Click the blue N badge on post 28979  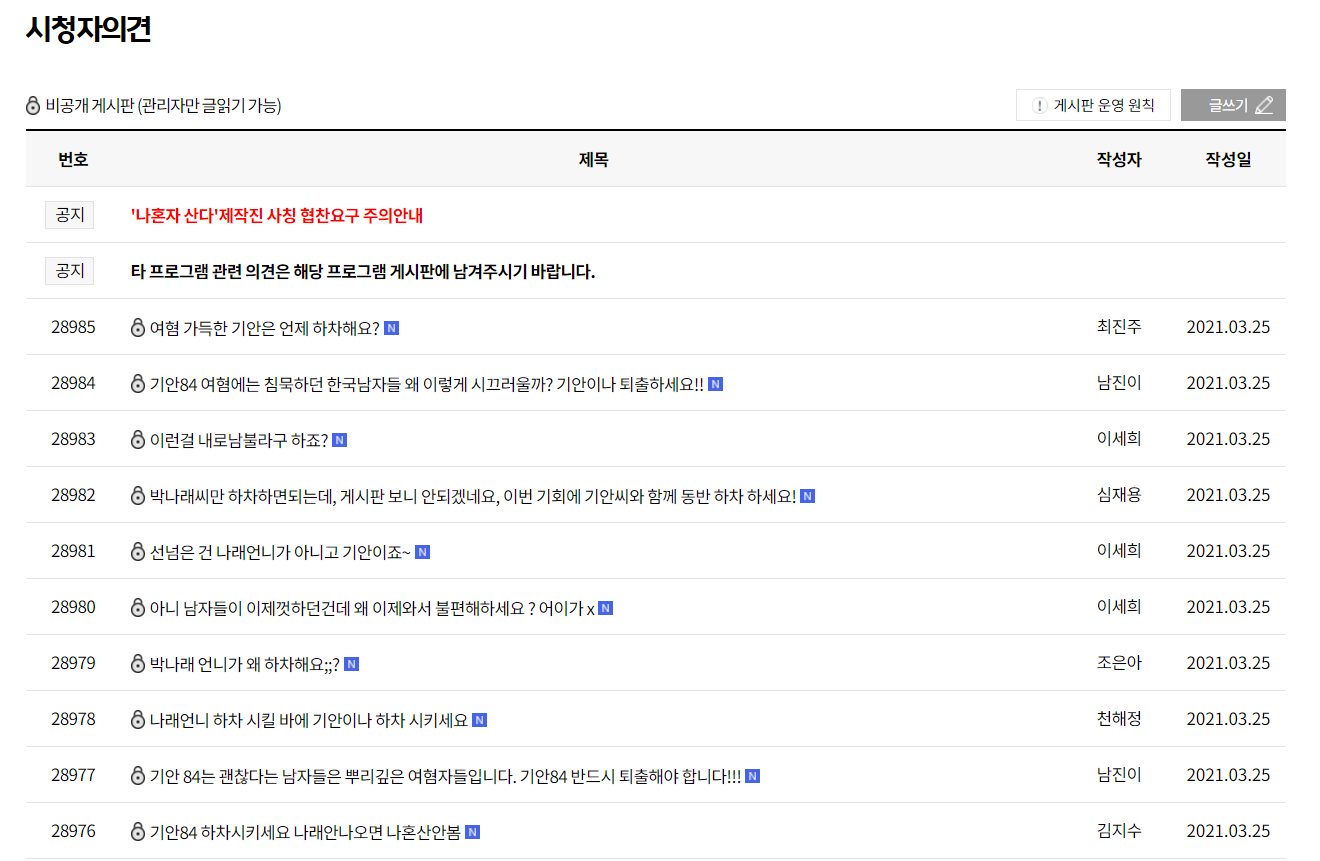[351, 664]
